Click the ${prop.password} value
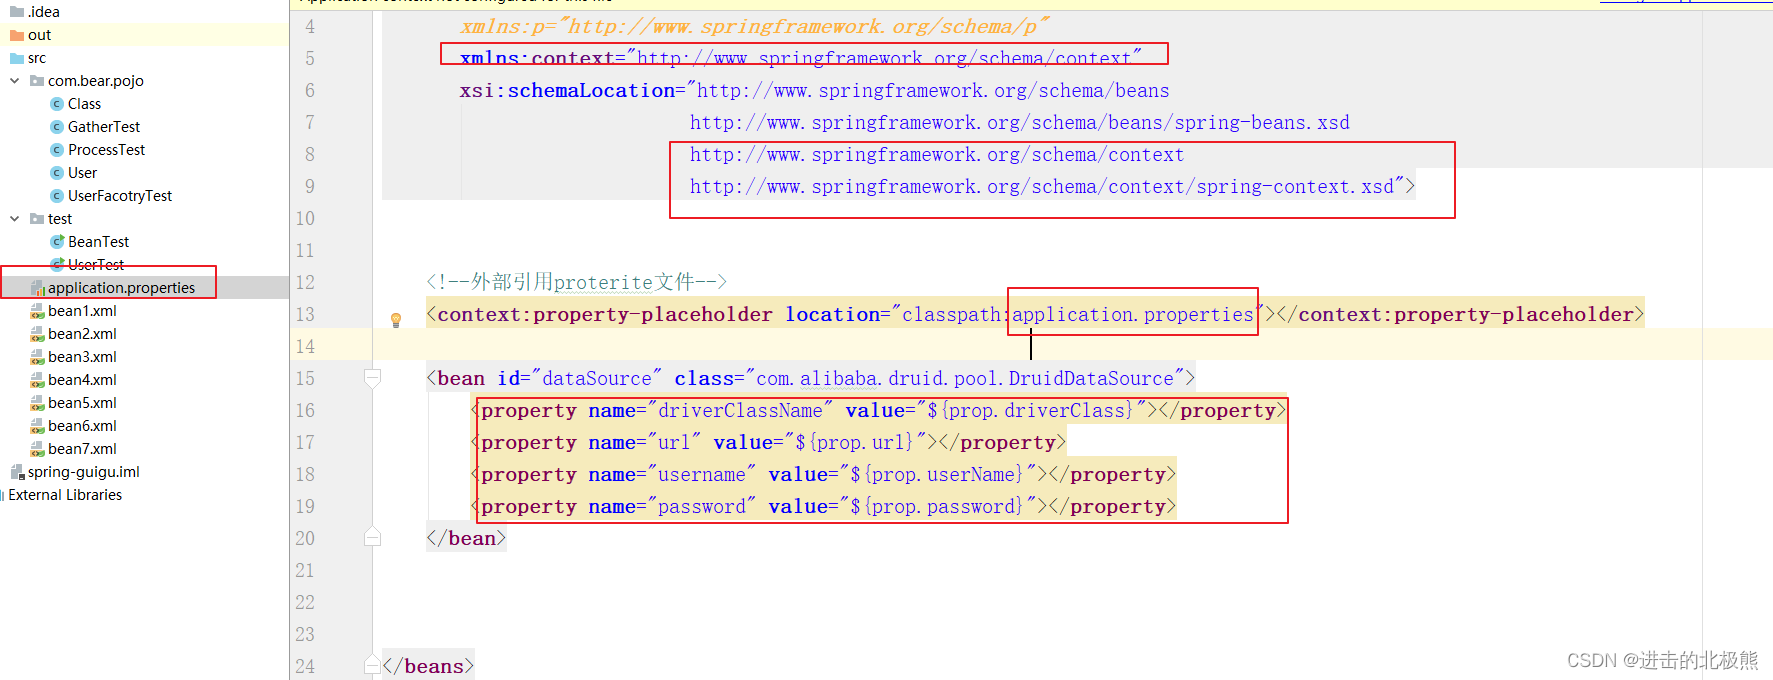Viewport: 1773px width, 680px height. [937, 506]
